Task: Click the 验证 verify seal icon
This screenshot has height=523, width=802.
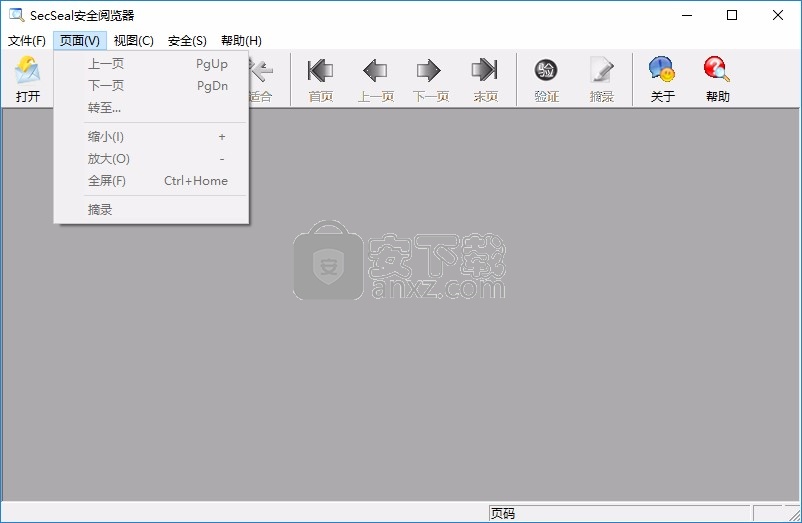Action: pyautogui.click(x=546, y=71)
